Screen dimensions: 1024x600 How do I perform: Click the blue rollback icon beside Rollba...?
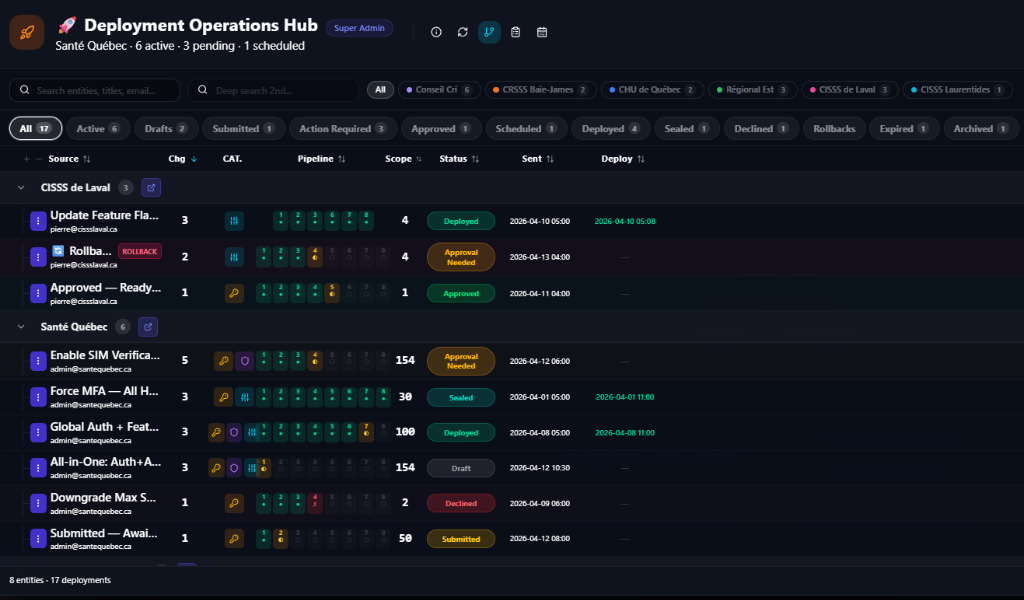pos(58,251)
